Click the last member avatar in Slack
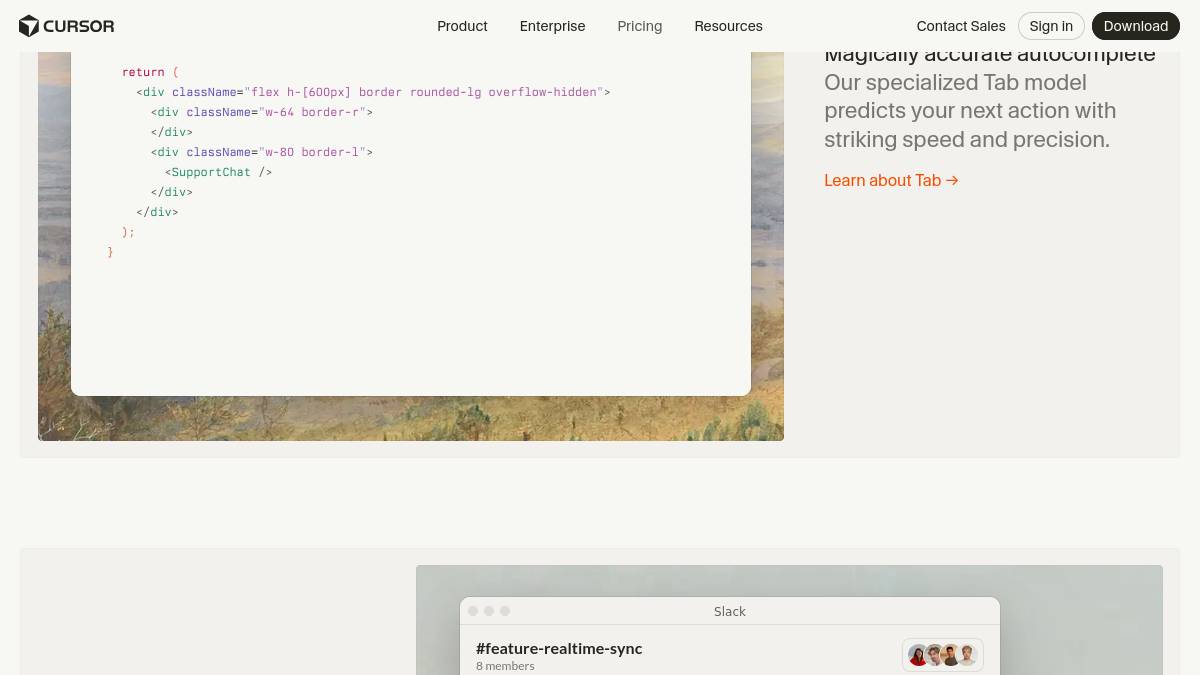Image resolution: width=1200 pixels, height=675 pixels. 967,655
